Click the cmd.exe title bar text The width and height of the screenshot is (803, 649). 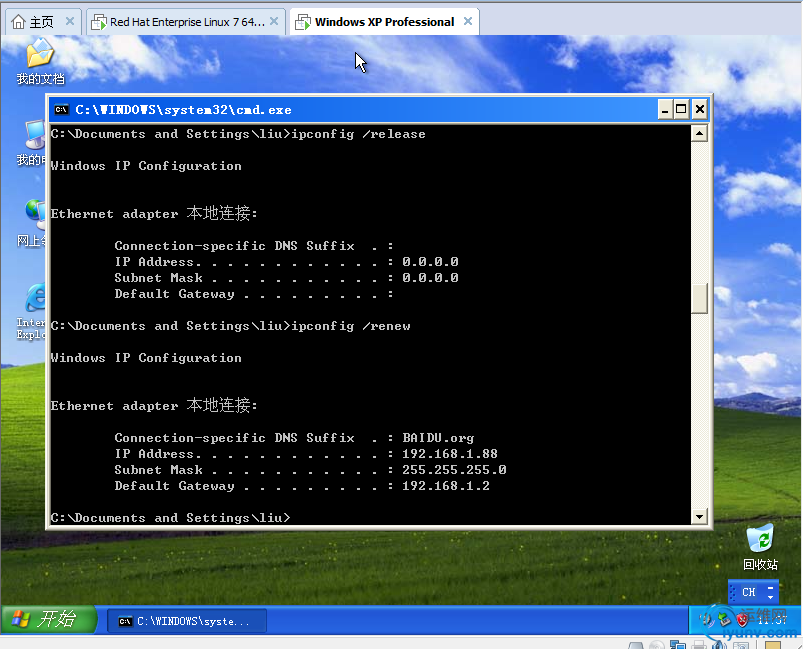pos(183,110)
